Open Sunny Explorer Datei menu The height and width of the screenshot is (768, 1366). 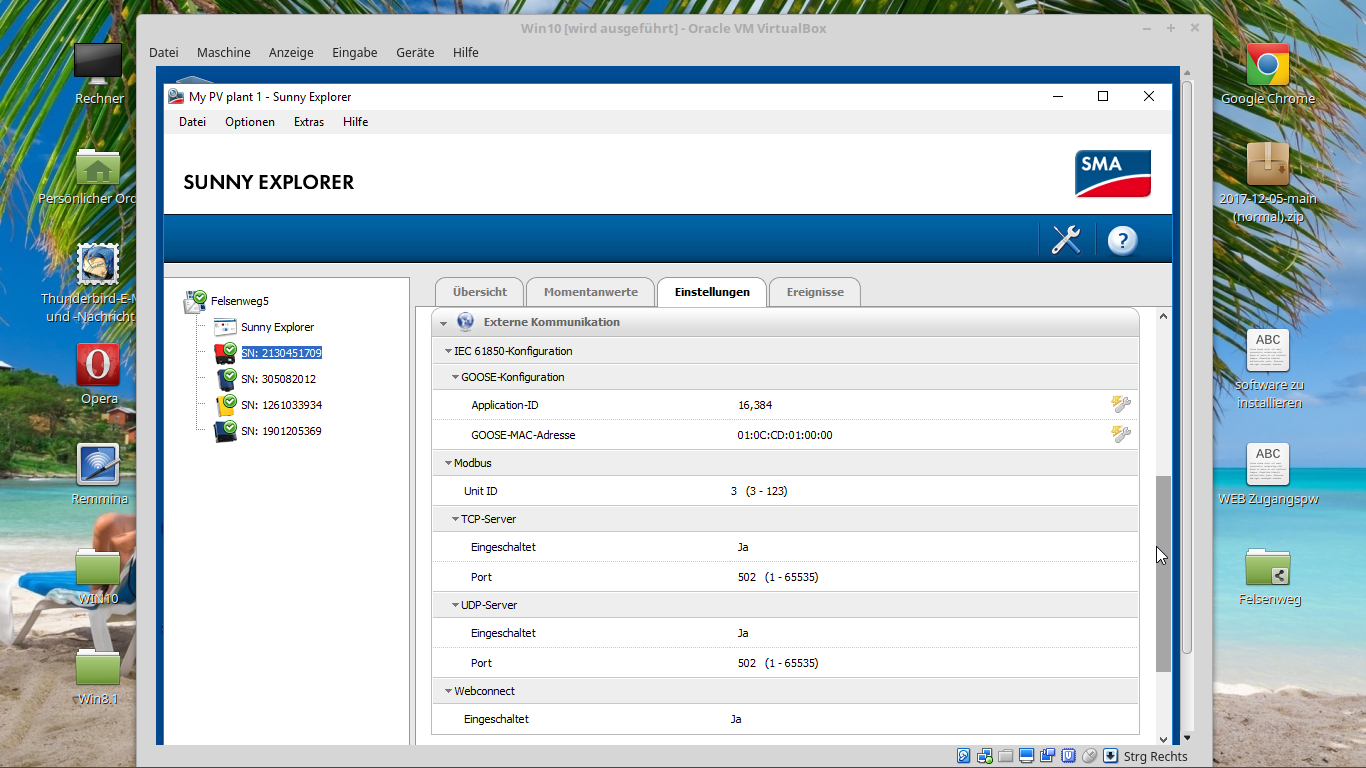(192, 122)
